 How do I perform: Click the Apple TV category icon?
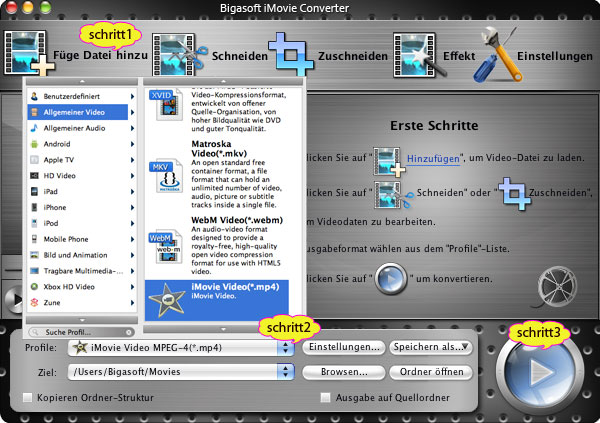(34, 160)
